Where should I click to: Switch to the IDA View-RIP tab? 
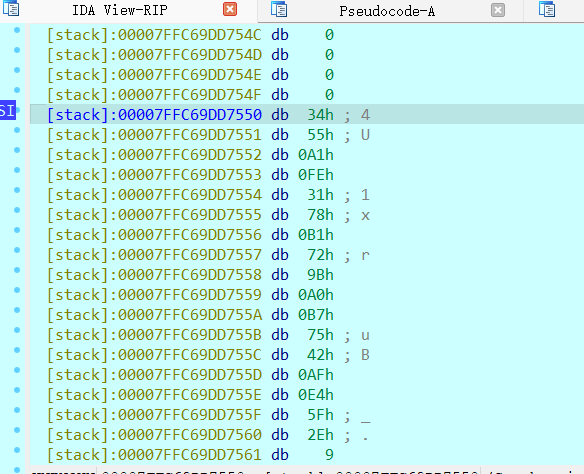[120, 10]
